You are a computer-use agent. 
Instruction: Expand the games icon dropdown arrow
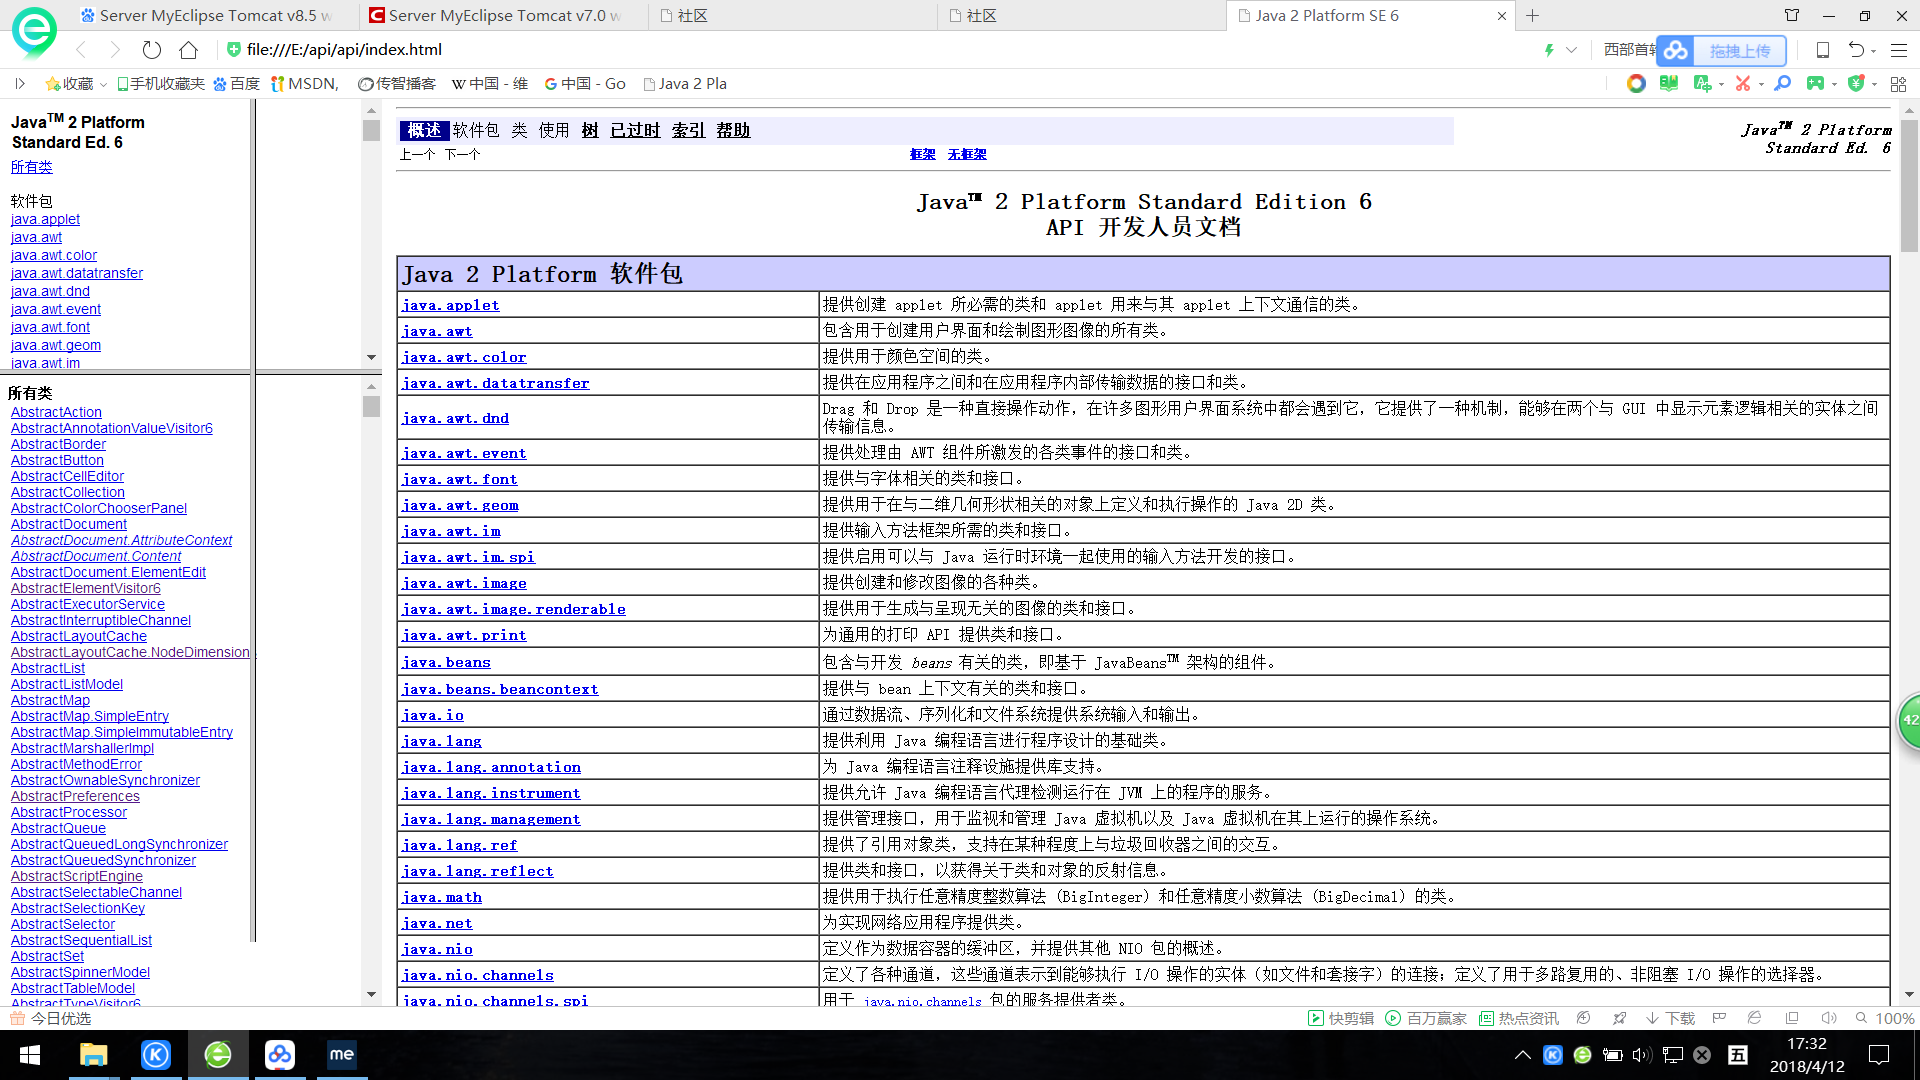click(1834, 85)
